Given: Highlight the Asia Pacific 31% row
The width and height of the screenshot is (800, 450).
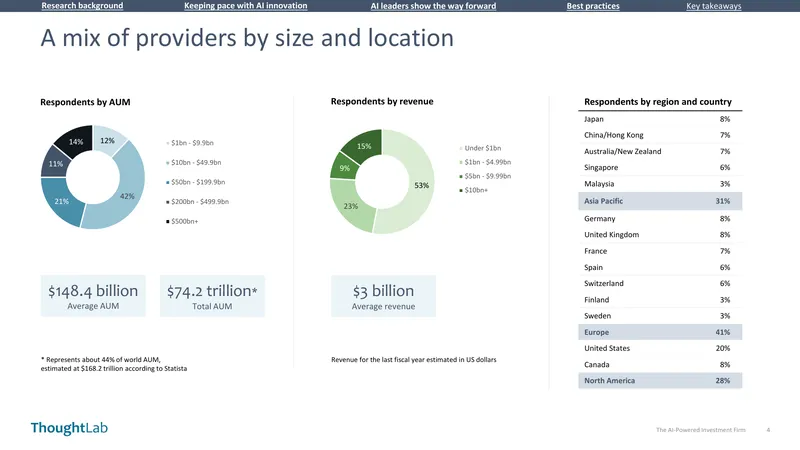Looking at the screenshot, I should (660, 201).
